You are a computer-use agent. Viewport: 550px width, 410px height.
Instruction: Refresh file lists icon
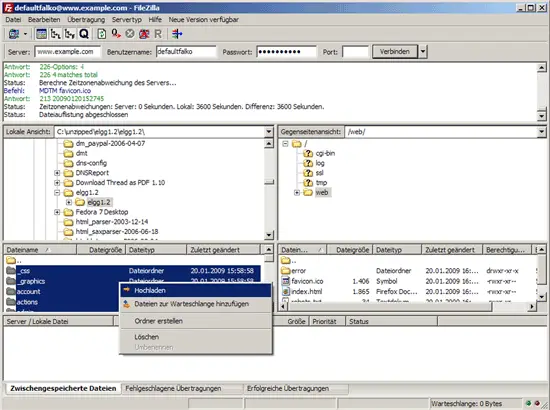tap(102, 34)
